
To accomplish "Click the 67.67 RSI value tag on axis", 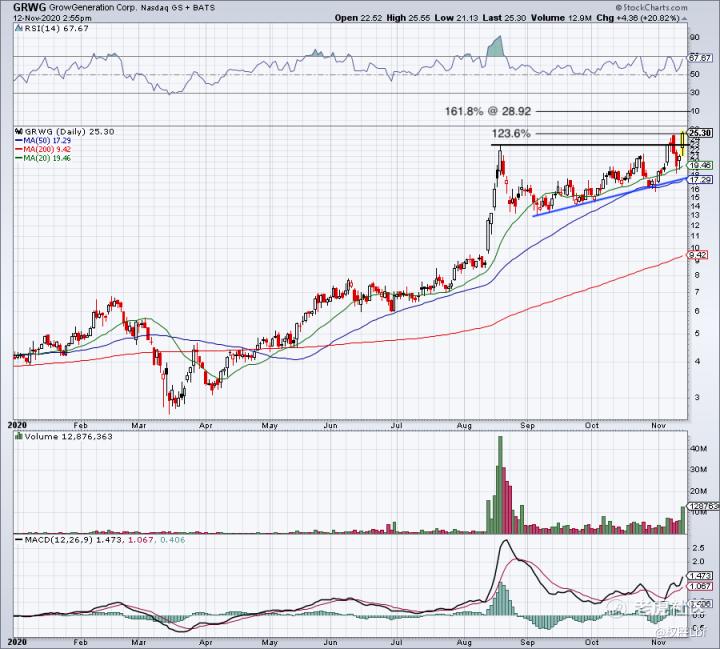I will click(x=700, y=58).
